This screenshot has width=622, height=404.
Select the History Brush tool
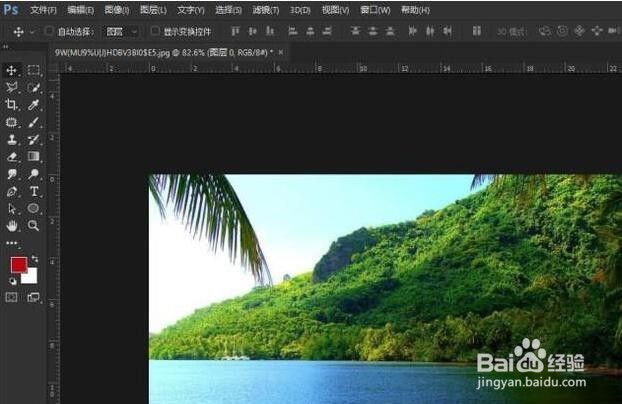33,139
